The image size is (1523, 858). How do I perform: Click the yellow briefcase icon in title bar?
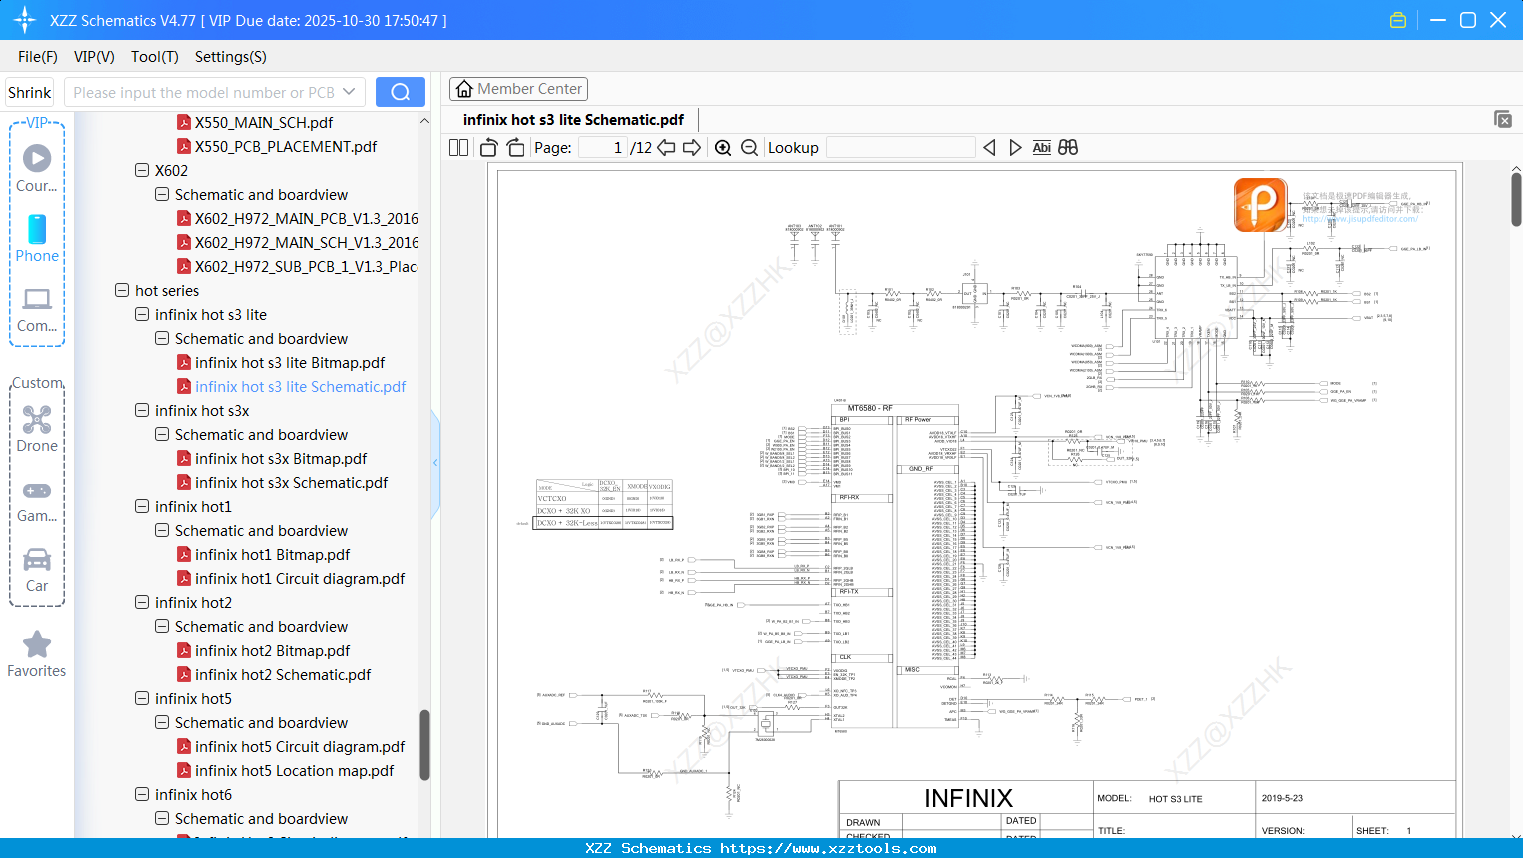1397,19
